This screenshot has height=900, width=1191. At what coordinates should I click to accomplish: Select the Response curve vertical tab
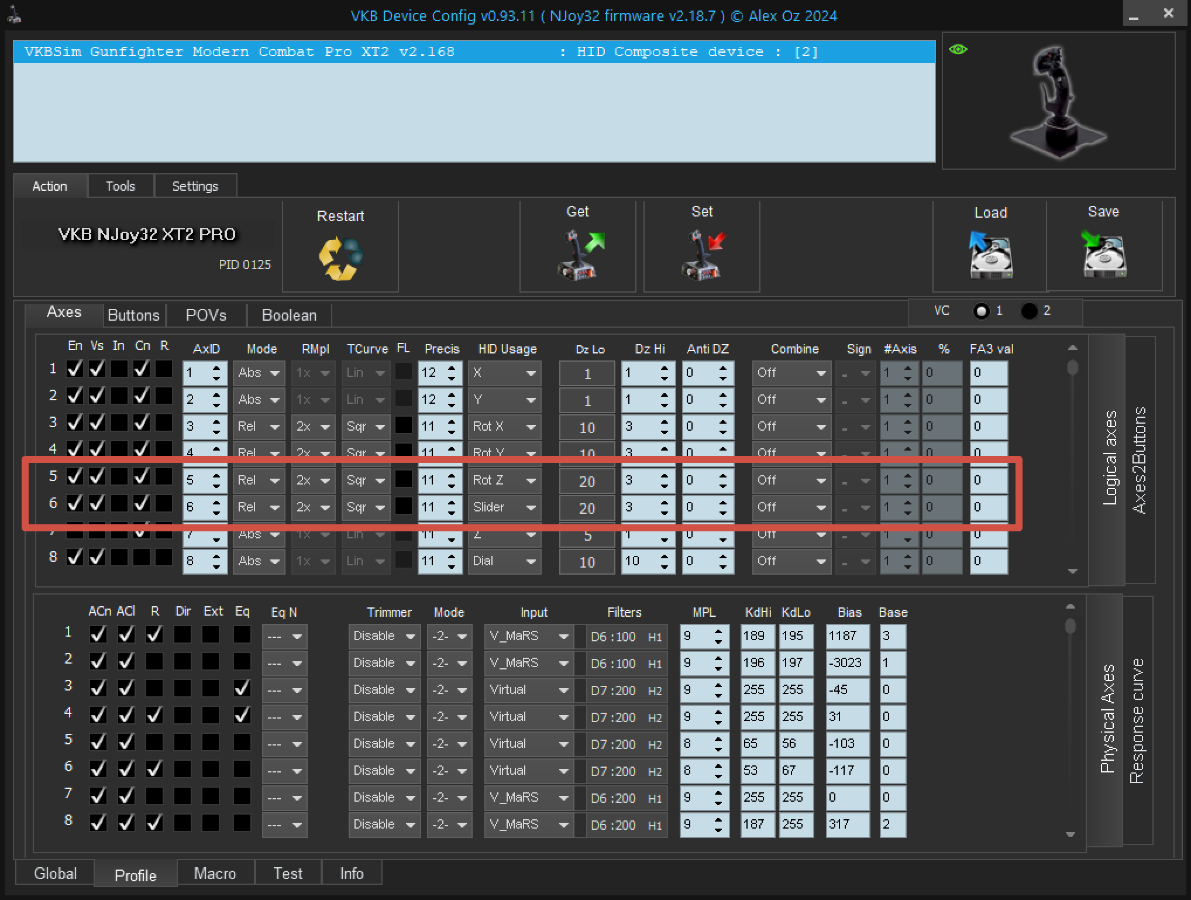1137,720
